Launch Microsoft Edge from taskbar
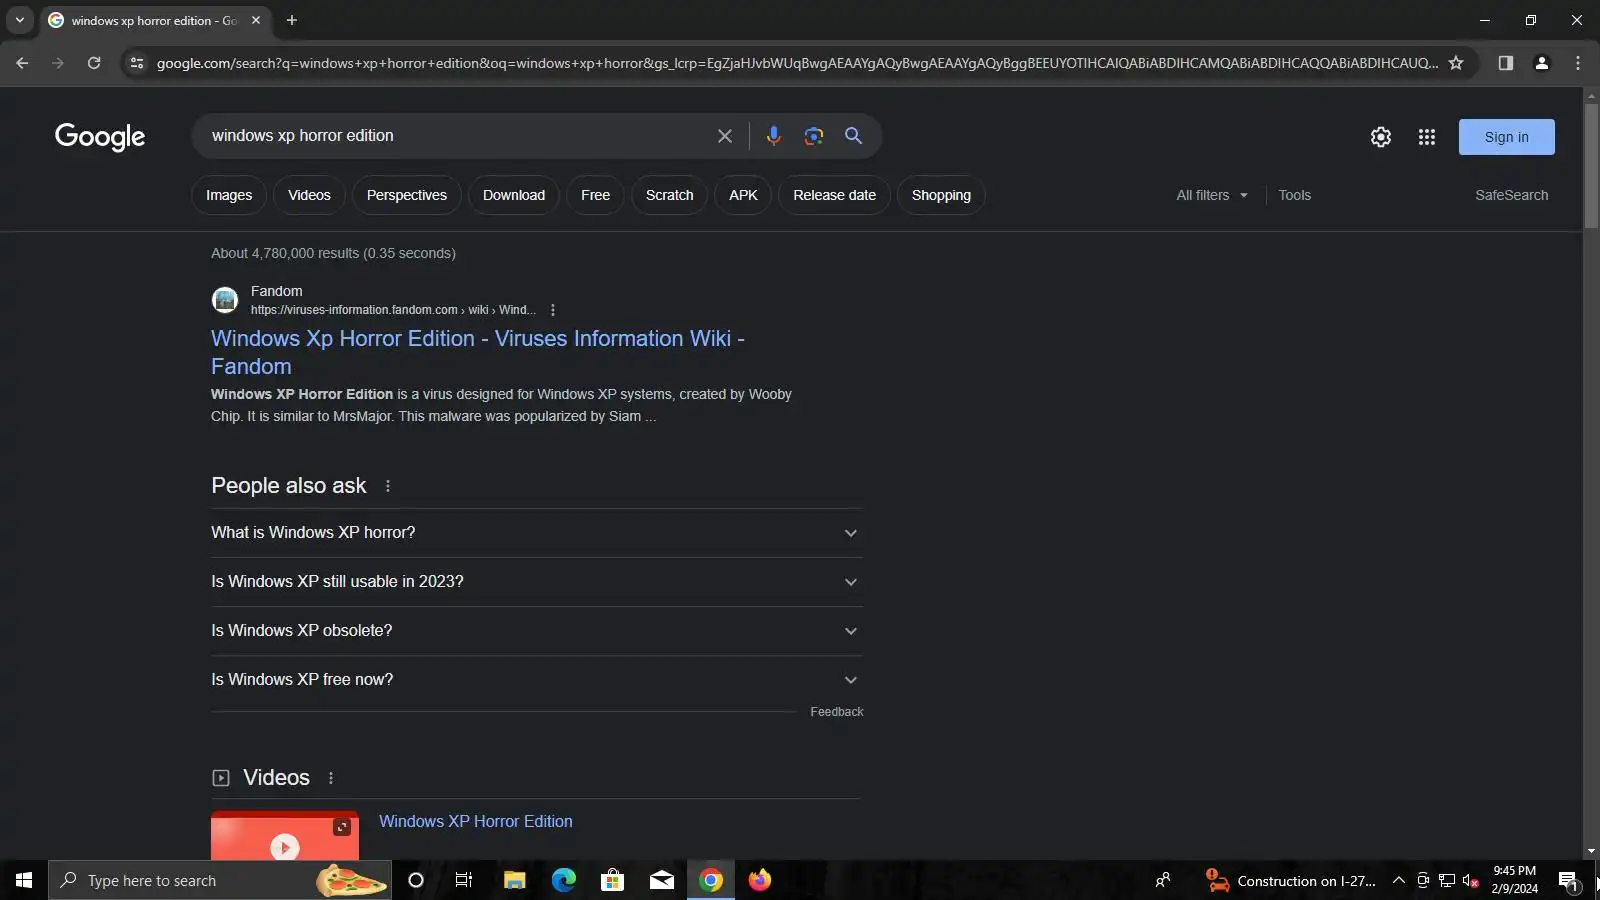The height and width of the screenshot is (900, 1600). coord(564,880)
